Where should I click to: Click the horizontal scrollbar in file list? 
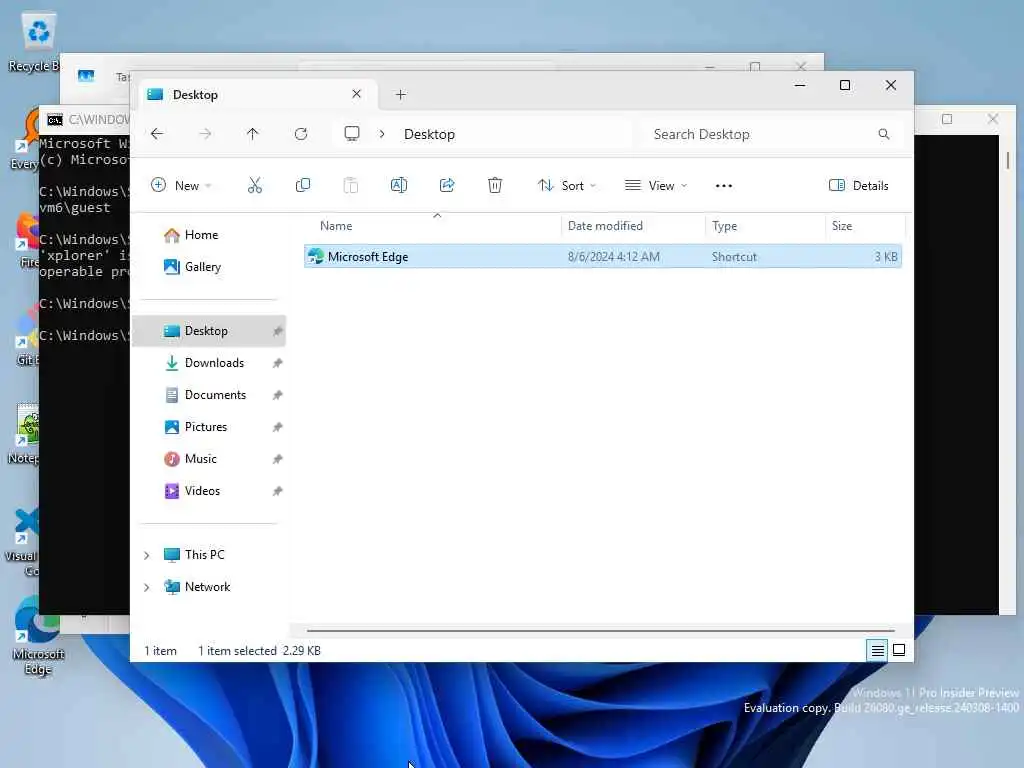pos(600,631)
